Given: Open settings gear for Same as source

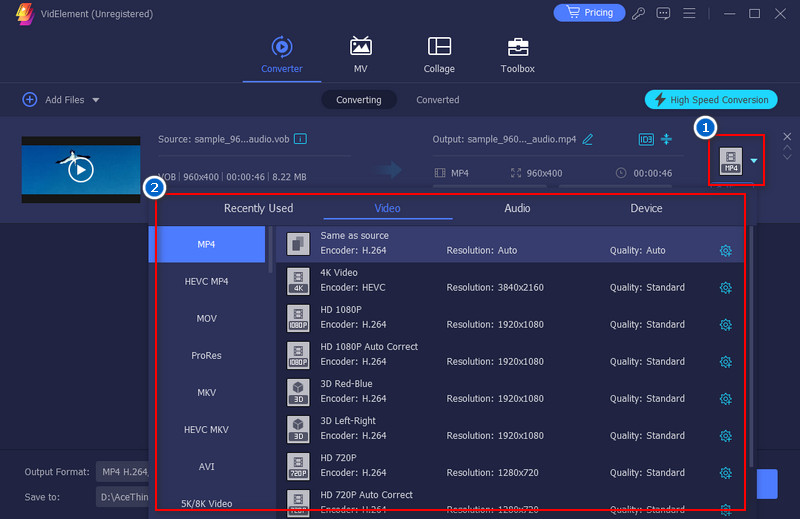Looking at the screenshot, I should pos(726,251).
